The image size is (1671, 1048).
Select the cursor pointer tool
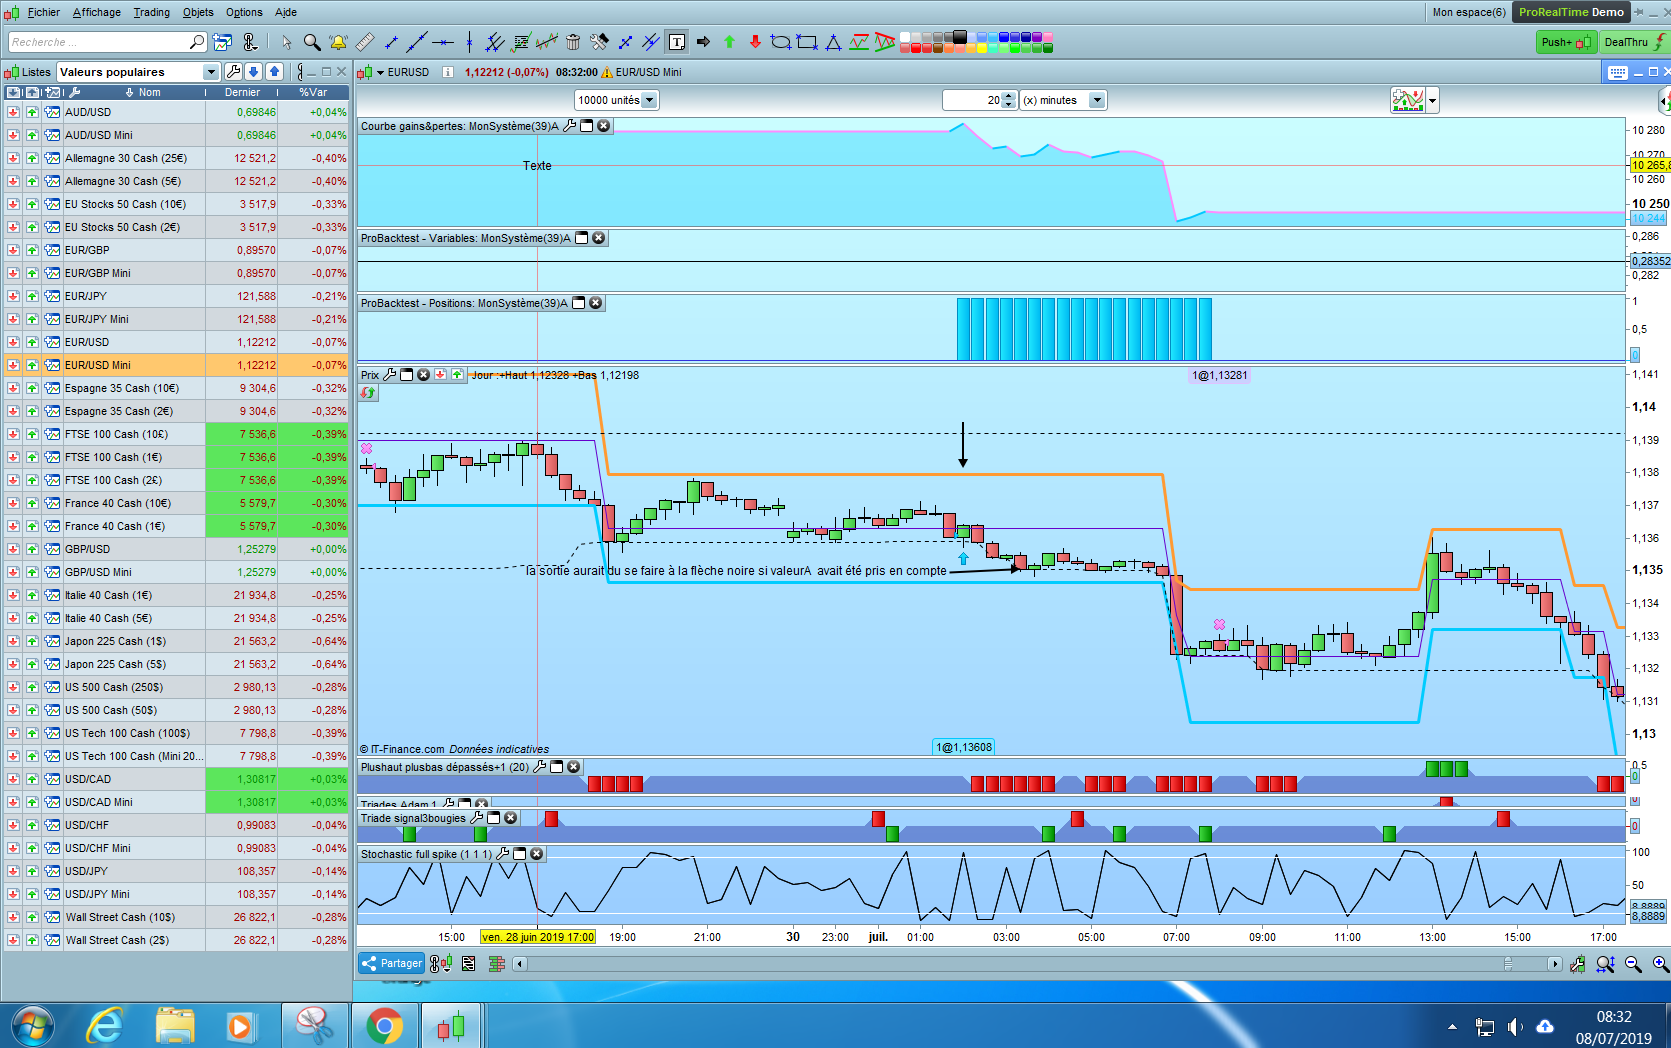pyautogui.click(x=286, y=42)
